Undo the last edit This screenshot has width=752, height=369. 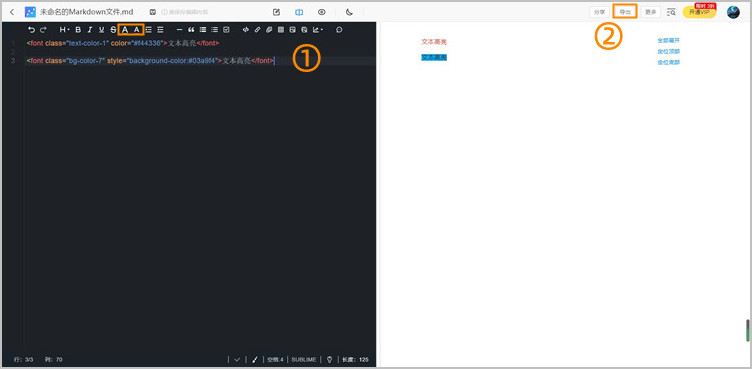(32, 30)
